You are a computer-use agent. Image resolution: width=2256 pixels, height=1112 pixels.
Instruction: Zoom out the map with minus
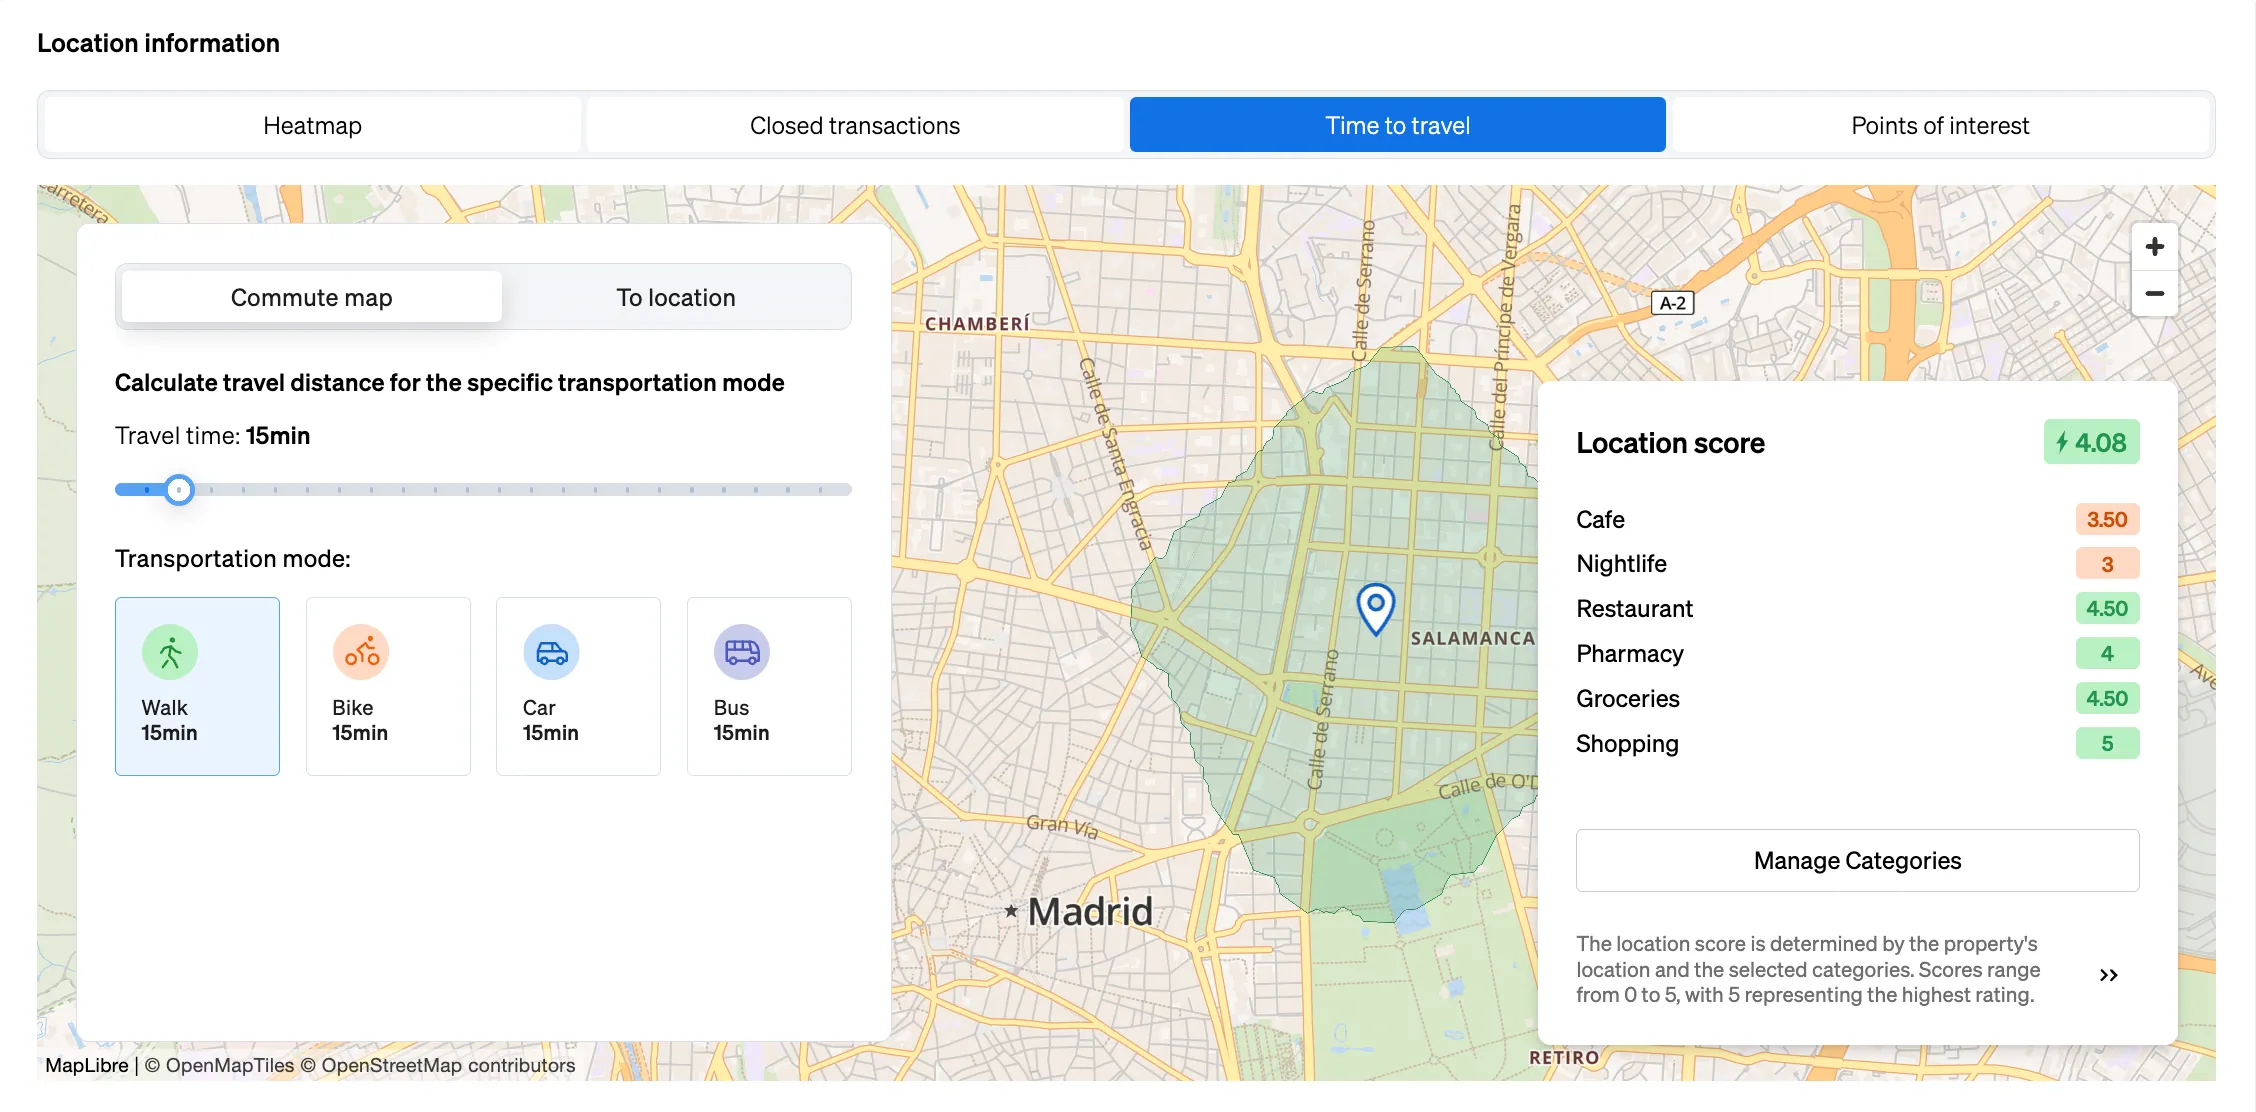(x=2155, y=293)
